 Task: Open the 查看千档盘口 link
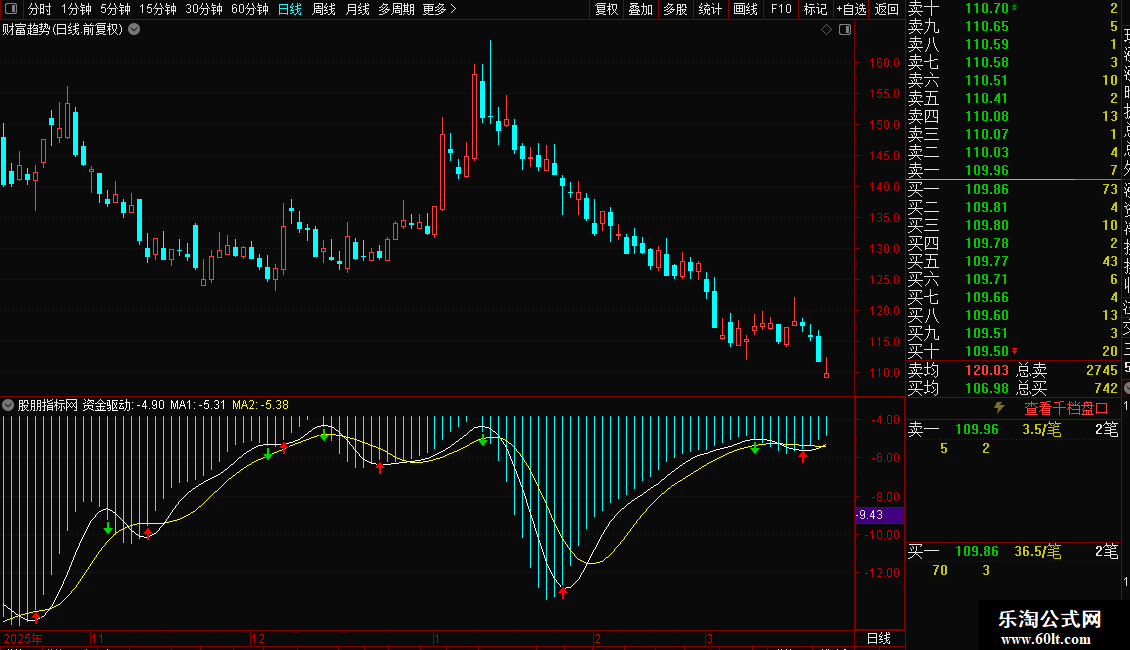(1066, 408)
